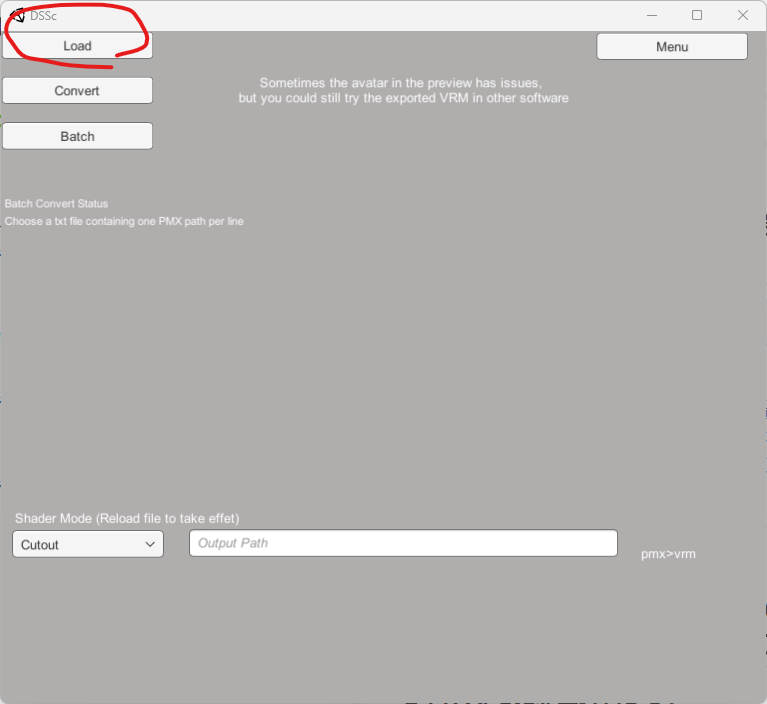
Task: Maximize the DSSc window
Action: pos(697,15)
